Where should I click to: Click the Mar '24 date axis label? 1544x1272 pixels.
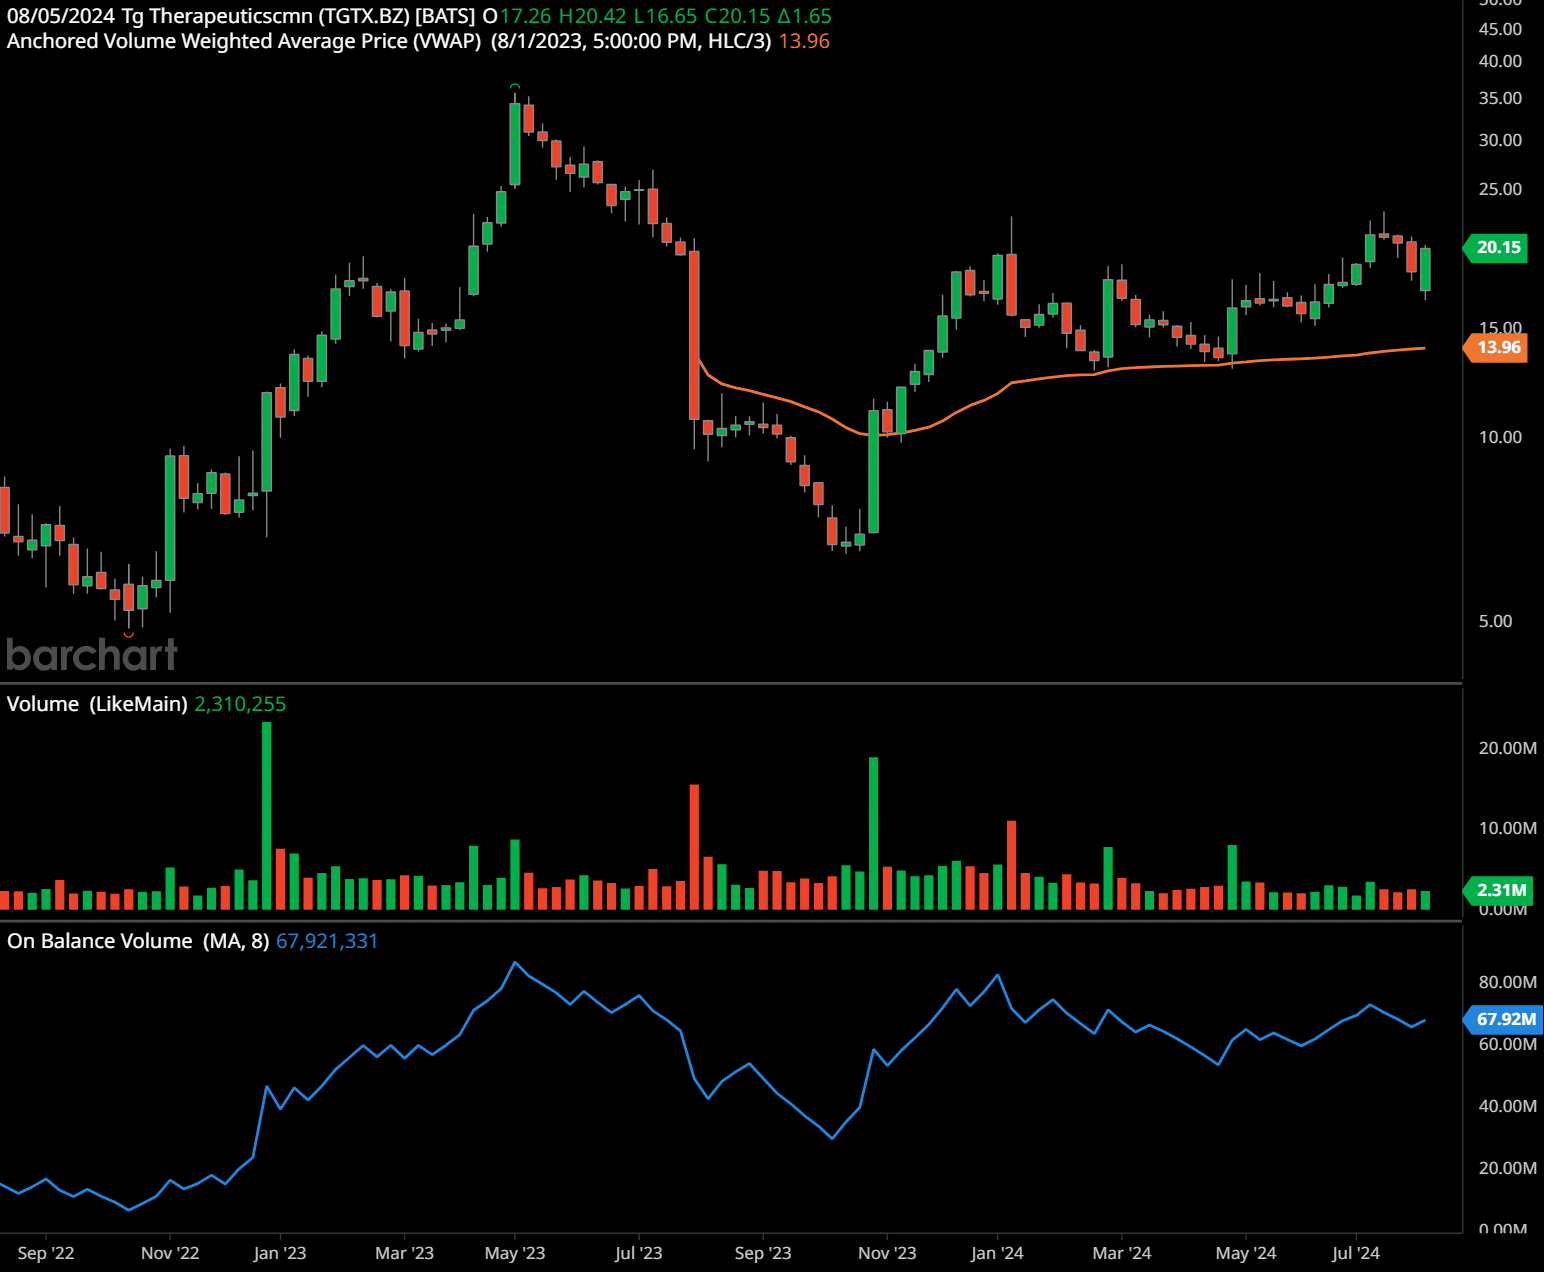(1121, 1253)
